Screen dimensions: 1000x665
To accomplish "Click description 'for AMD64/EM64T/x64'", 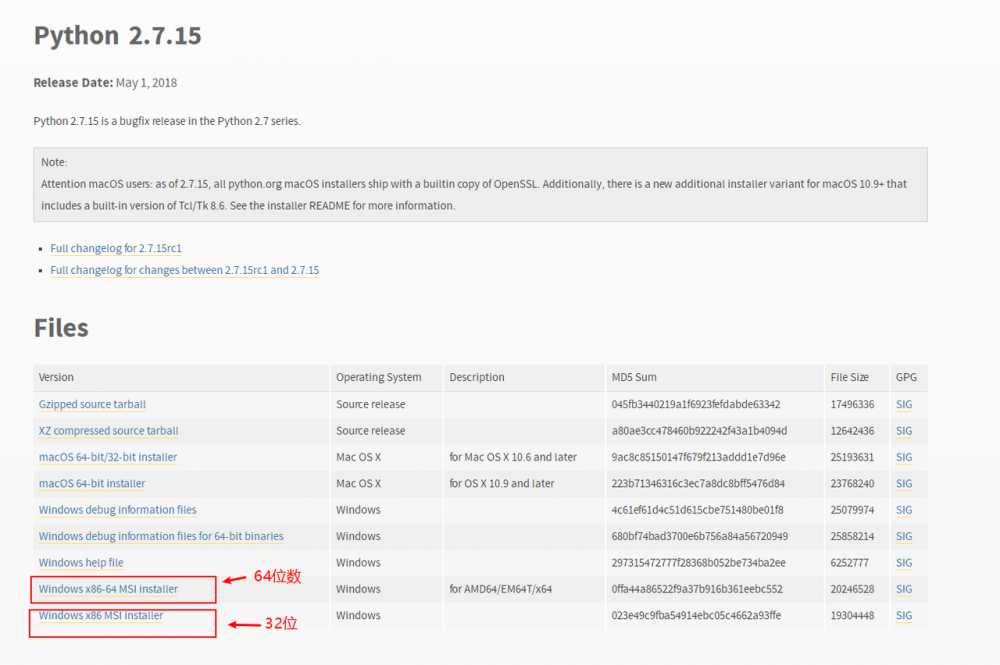I will (501, 589).
